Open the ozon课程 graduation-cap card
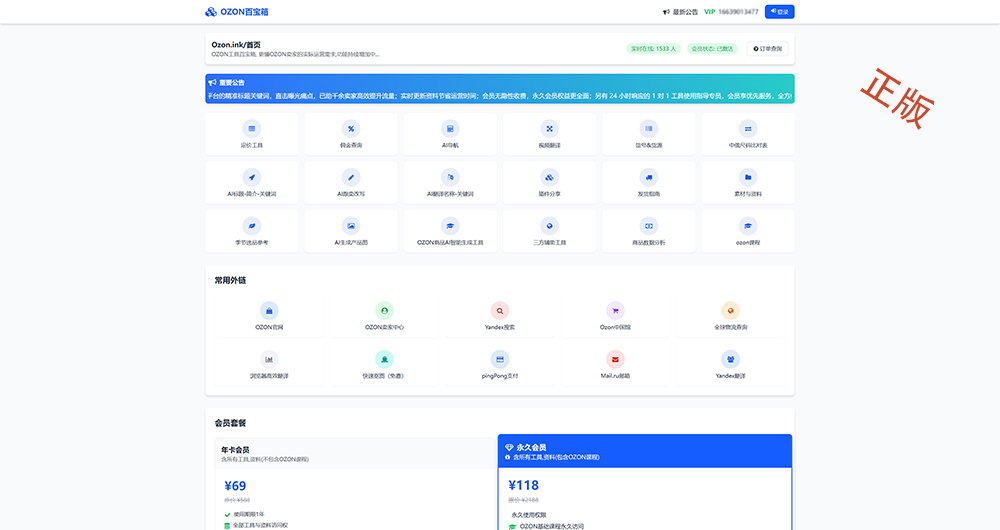This screenshot has width=1000, height=530. click(748, 232)
